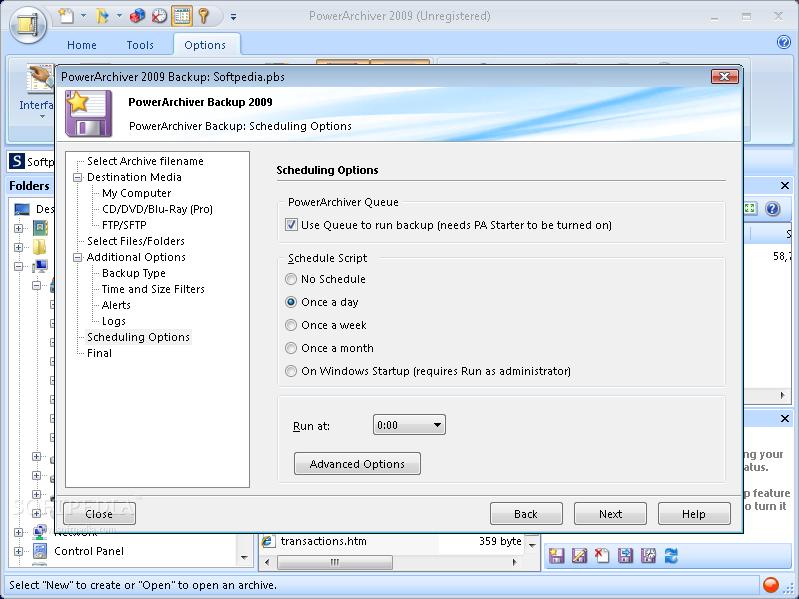Click the Close button in backup dialog
The height and width of the screenshot is (599, 799).
[x=99, y=513]
